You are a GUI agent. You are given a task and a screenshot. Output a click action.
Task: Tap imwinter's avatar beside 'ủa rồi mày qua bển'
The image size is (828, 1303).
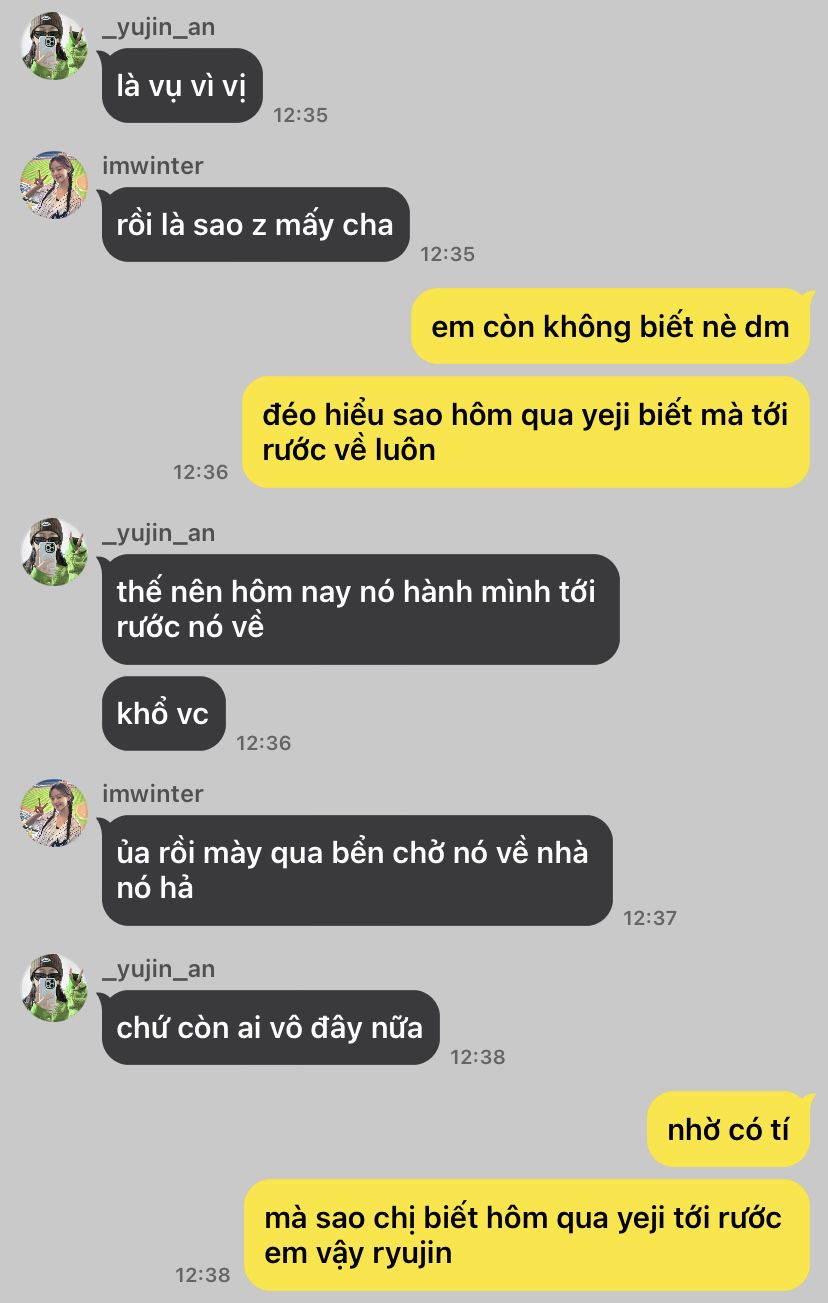[x=54, y=813]
